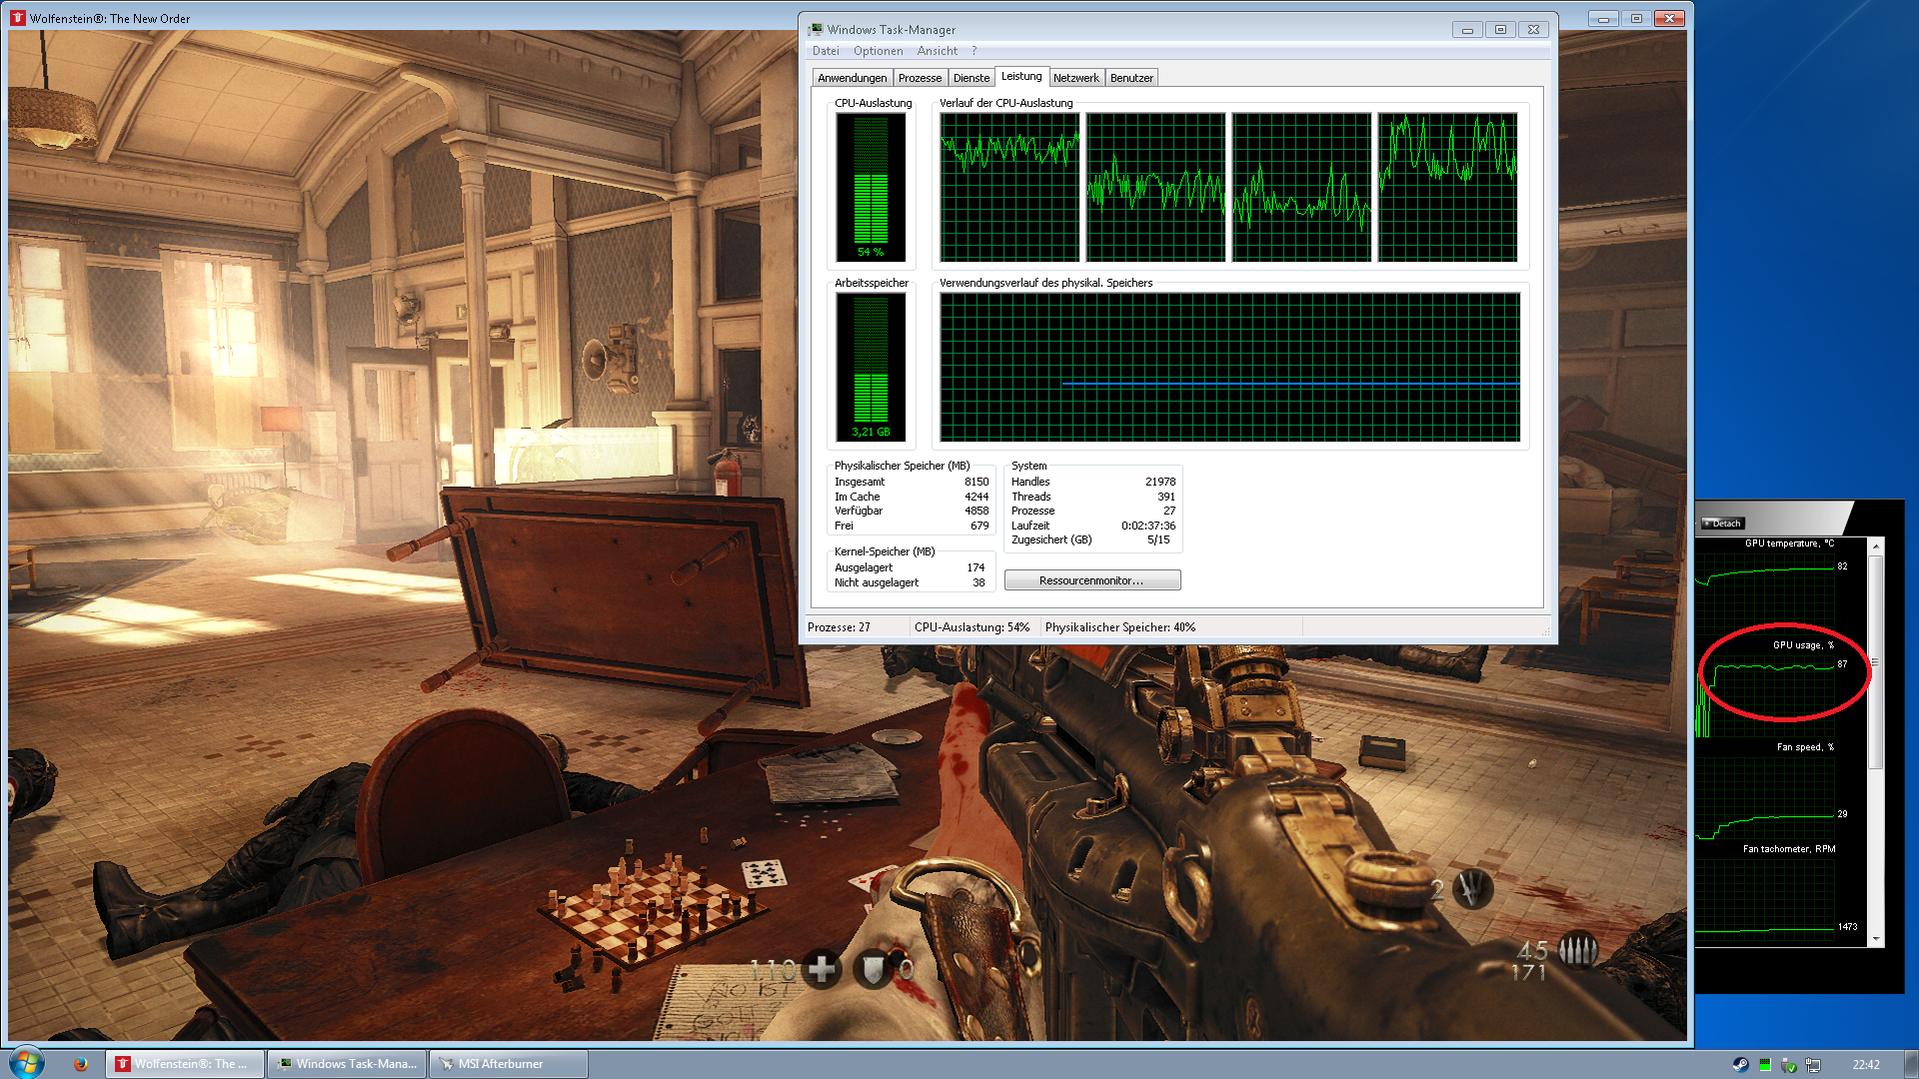Switch to the Netzwerk tab
Screen dimensions: 1919x1079
pos(1076,78)
